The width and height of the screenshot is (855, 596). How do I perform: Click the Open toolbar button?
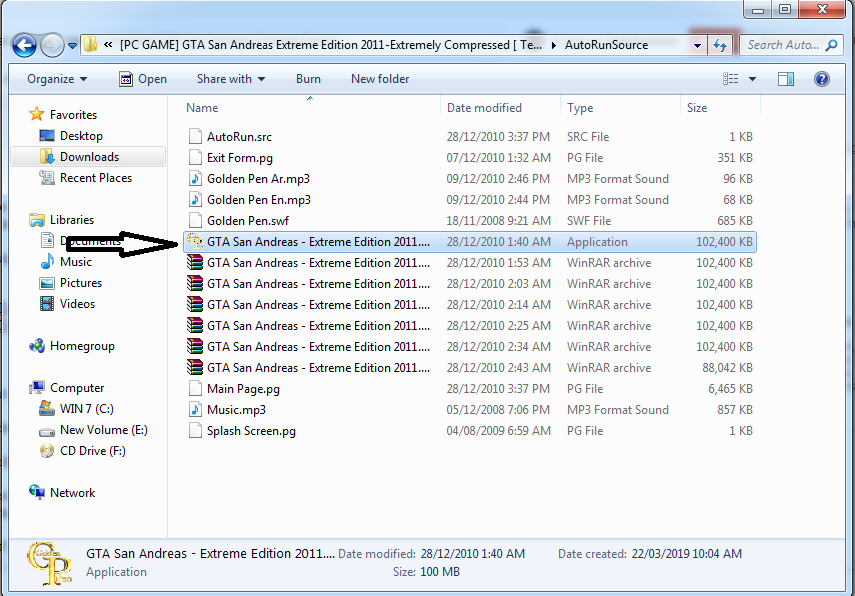coord(143,79)
